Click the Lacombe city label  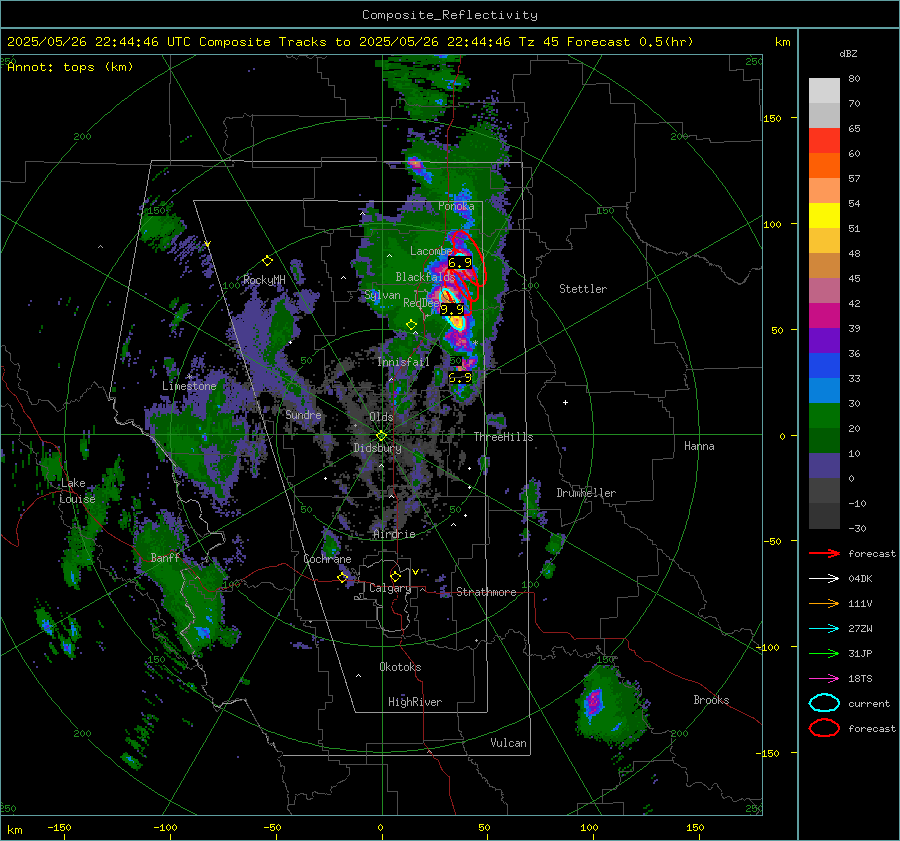pos(431,251)
